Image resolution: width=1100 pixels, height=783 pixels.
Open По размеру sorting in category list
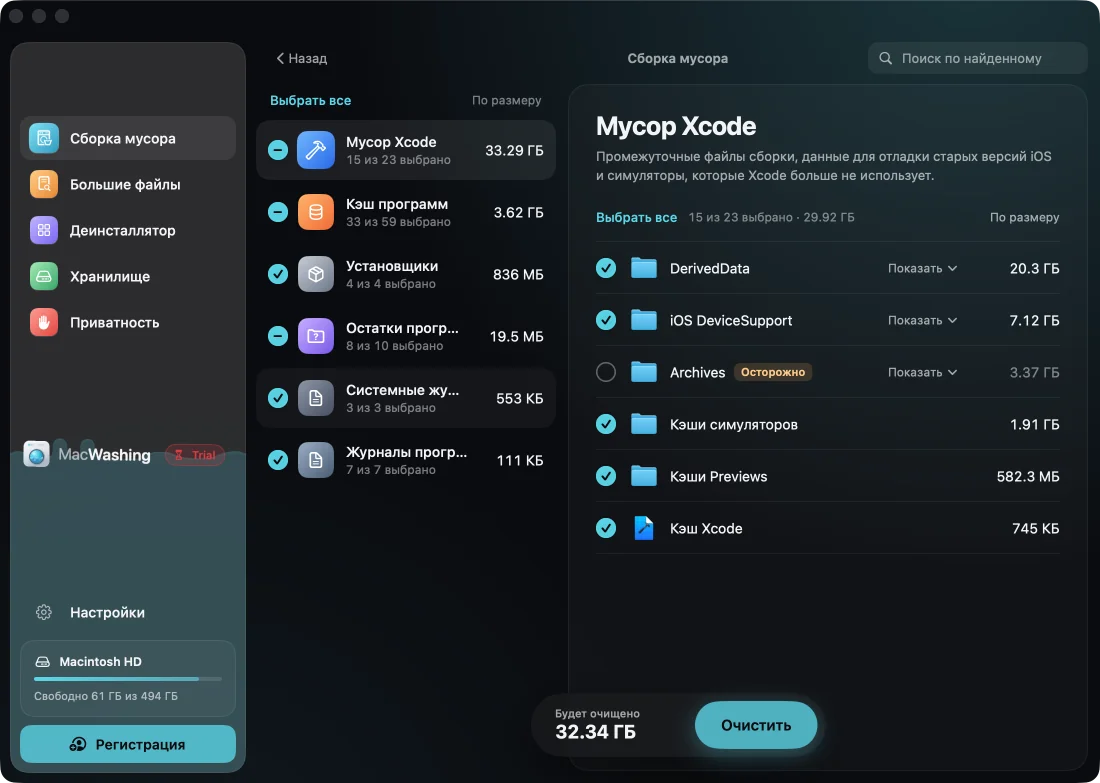click(x=507, y=100)
